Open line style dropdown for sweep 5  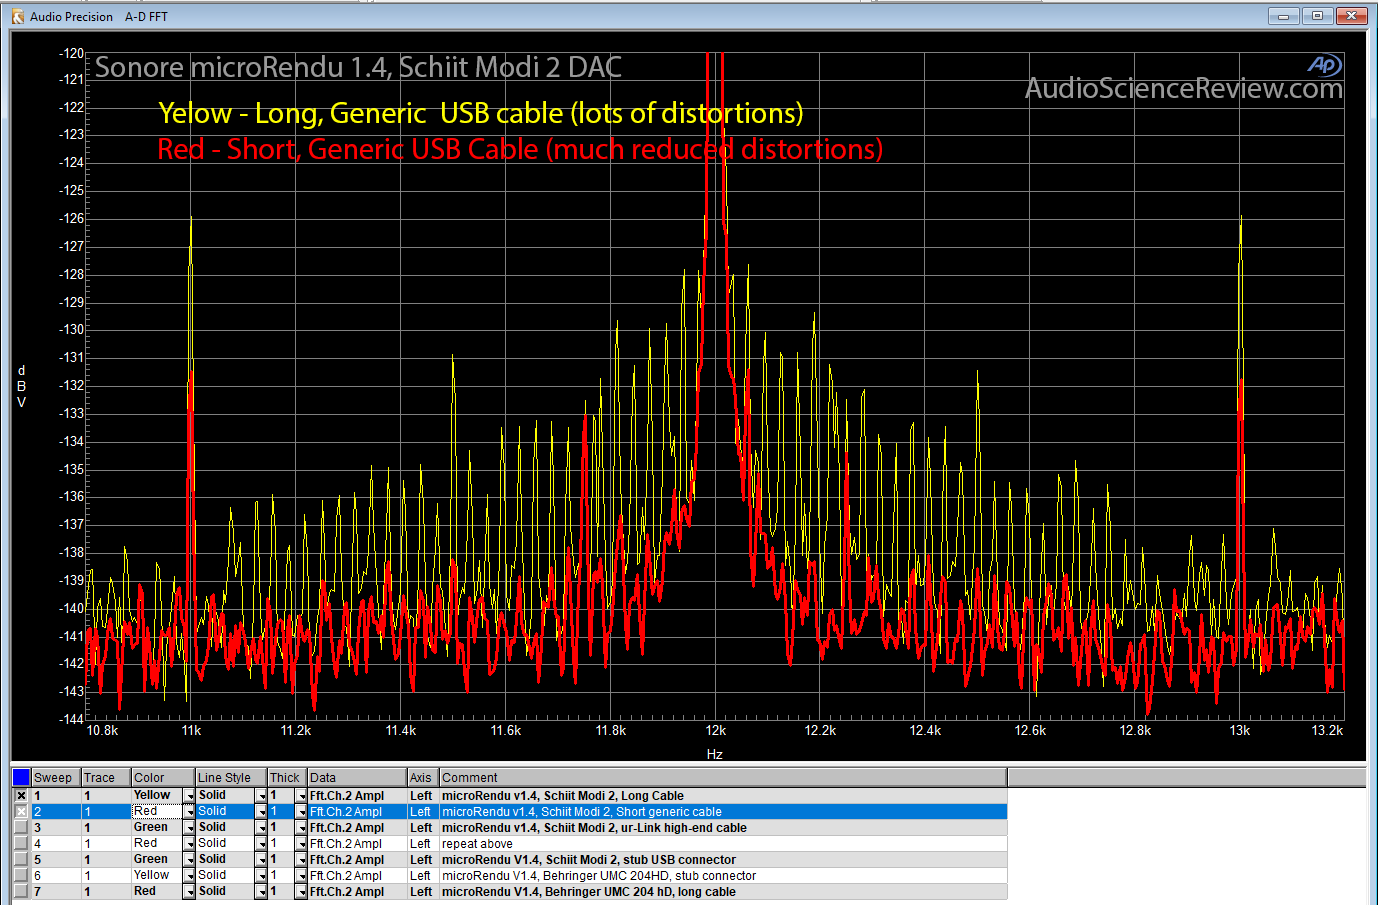(x=261, y=860)
